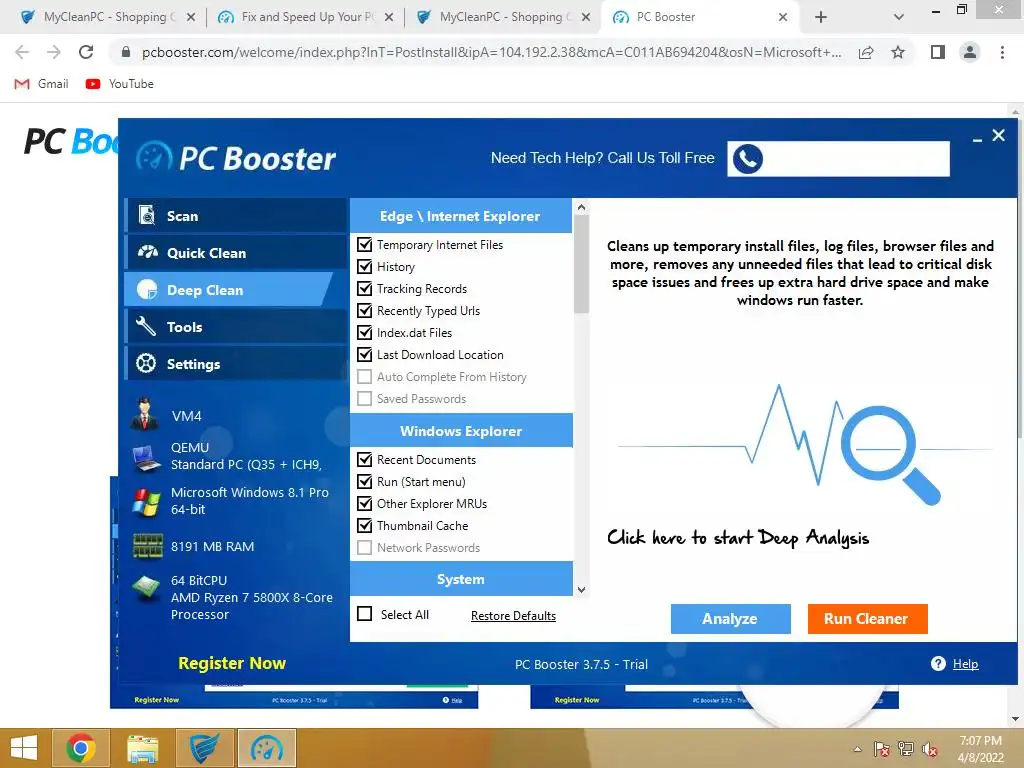Image resolution: width=1024 pixels, height=768 pixels.
Task: Click the Windows flag icon beside Windows 8.1 Pro
Action: [146, 502]
